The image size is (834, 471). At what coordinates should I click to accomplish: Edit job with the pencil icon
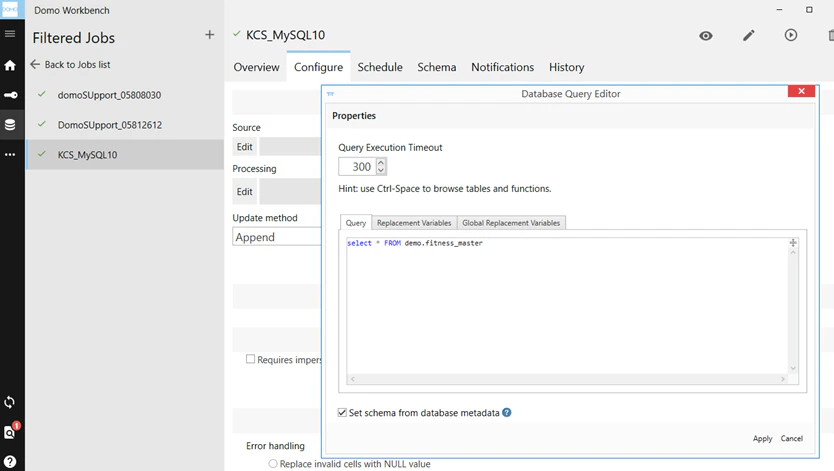pyautogui.click(x=748, y=36)
